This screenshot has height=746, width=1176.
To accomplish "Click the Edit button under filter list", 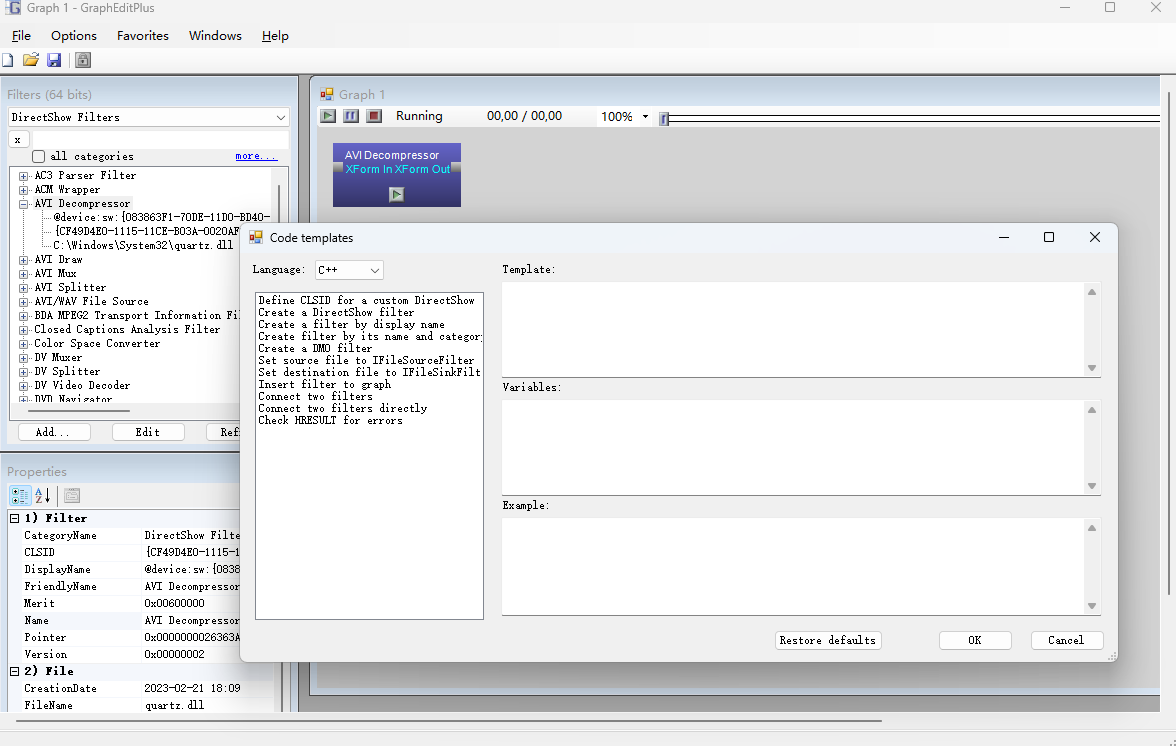I will point(148,432).
